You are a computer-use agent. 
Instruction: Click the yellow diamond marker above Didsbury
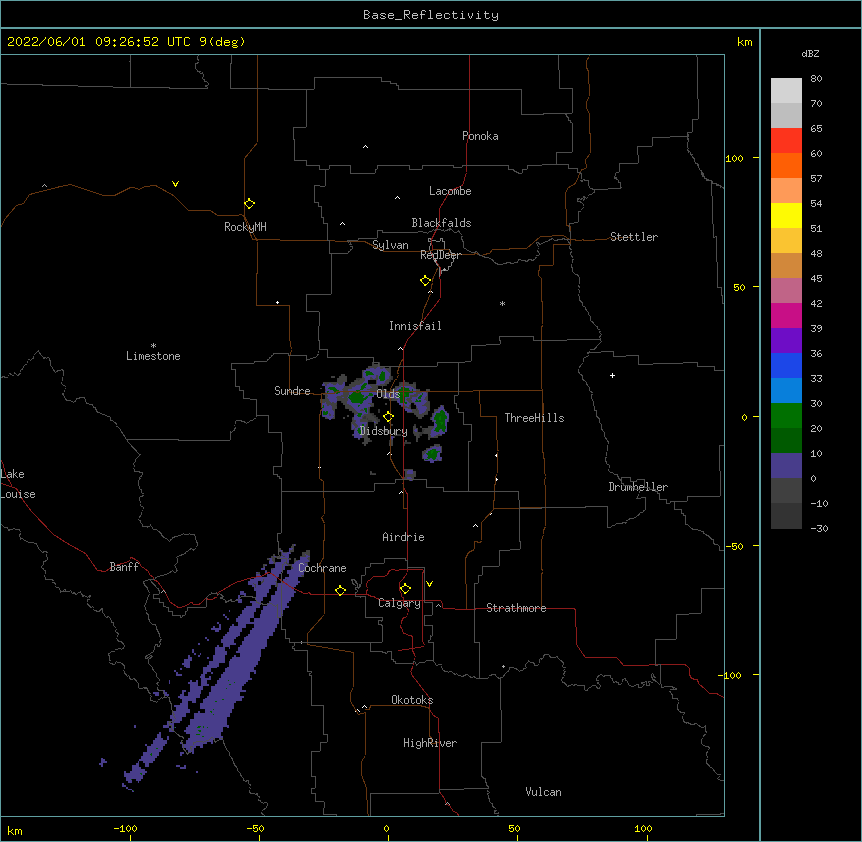pos(388,417)
